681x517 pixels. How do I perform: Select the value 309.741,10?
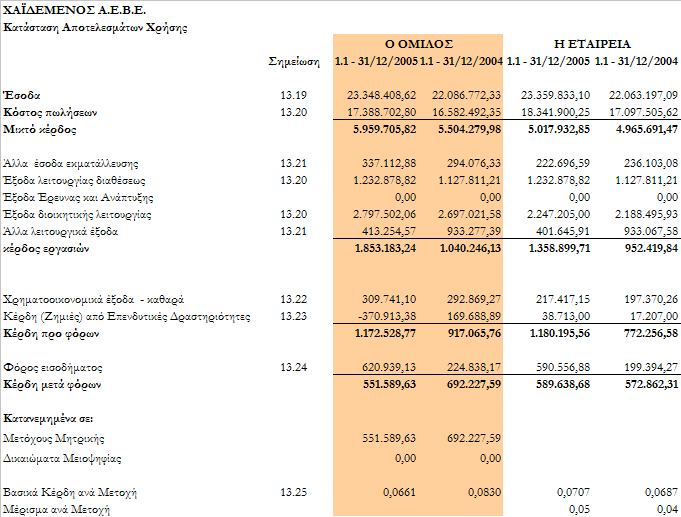pos(389,300)
